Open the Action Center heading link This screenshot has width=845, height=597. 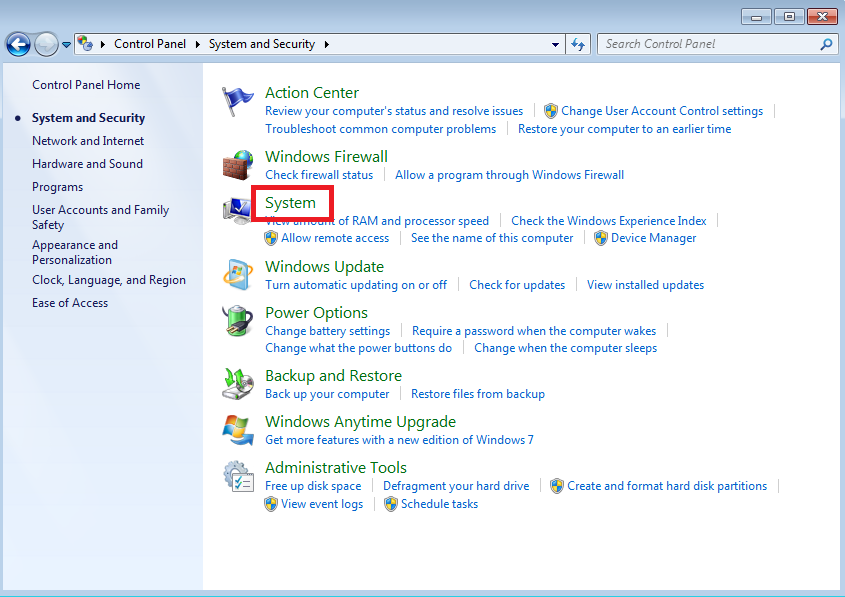tap(311, 93)
